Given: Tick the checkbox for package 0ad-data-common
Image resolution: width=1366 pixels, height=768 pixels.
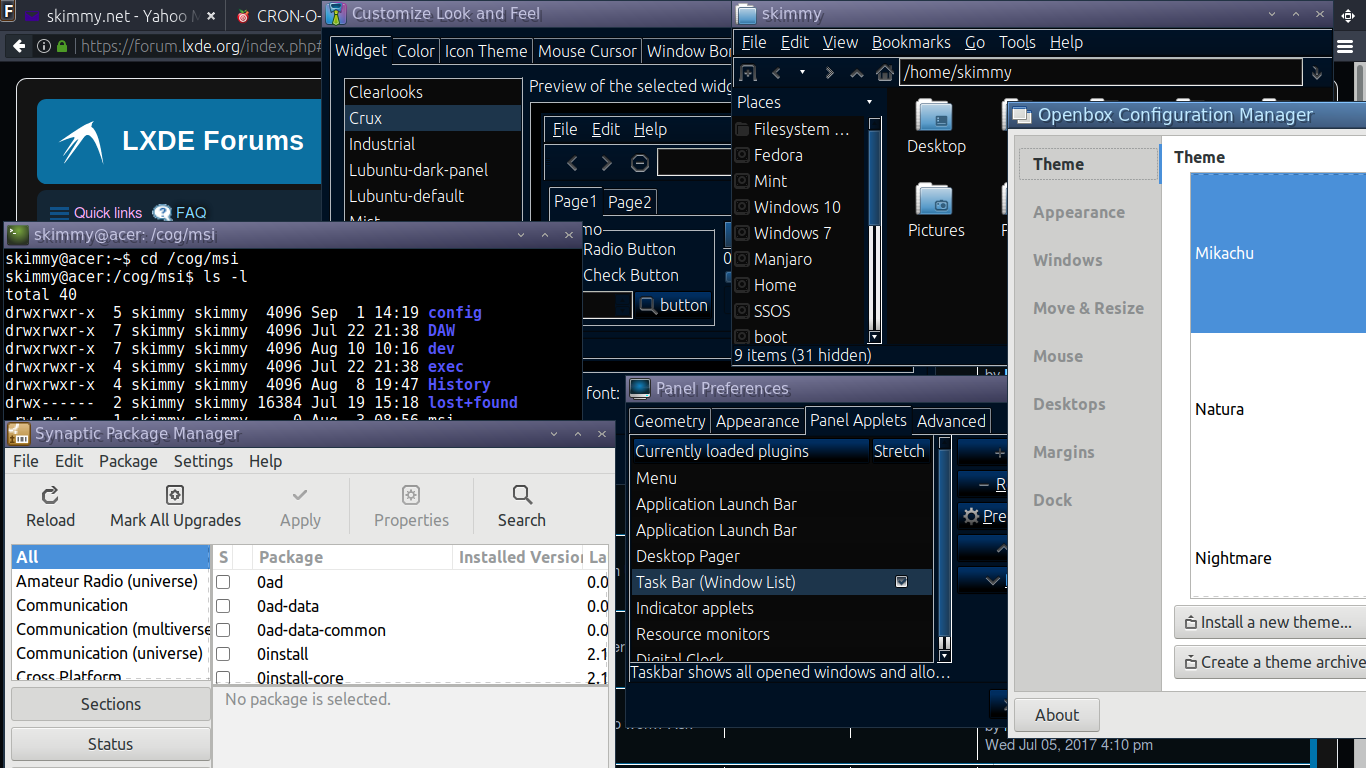Looking at the screenshot, I should 224,630.
